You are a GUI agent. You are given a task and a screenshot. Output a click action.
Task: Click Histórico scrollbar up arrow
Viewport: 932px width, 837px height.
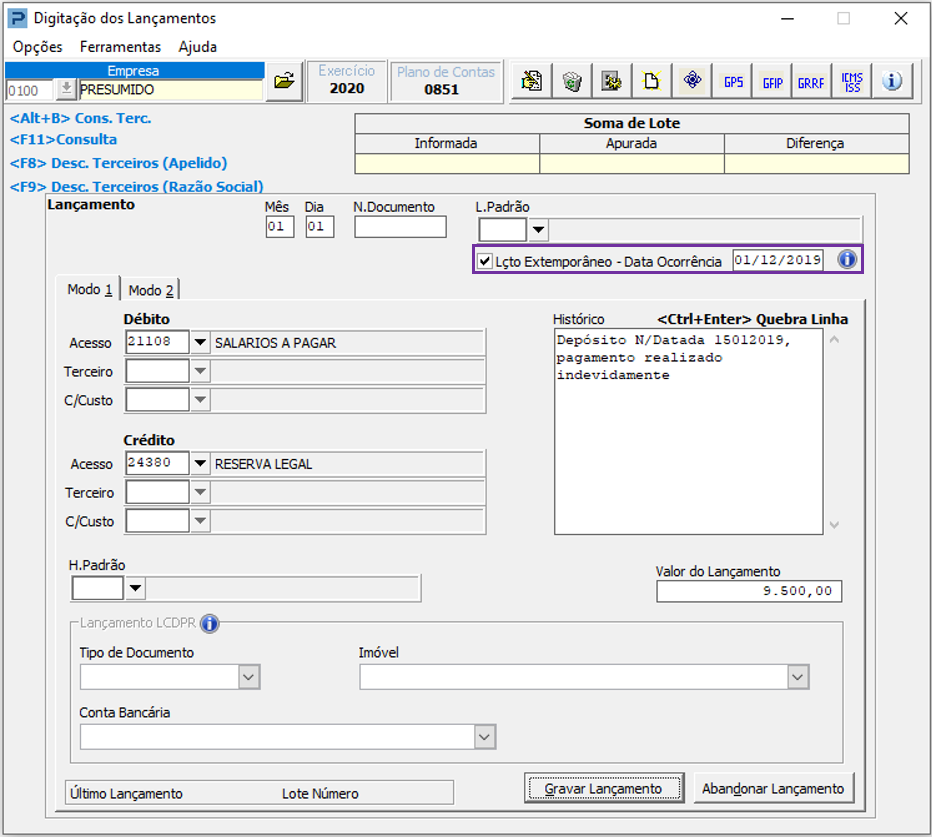coord(834,340)
